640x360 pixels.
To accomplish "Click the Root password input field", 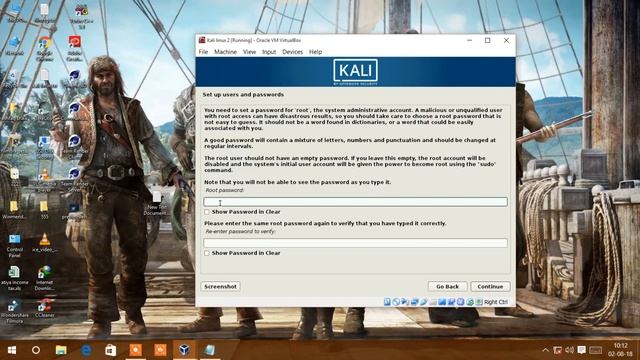I will click(x=355, y=202).
